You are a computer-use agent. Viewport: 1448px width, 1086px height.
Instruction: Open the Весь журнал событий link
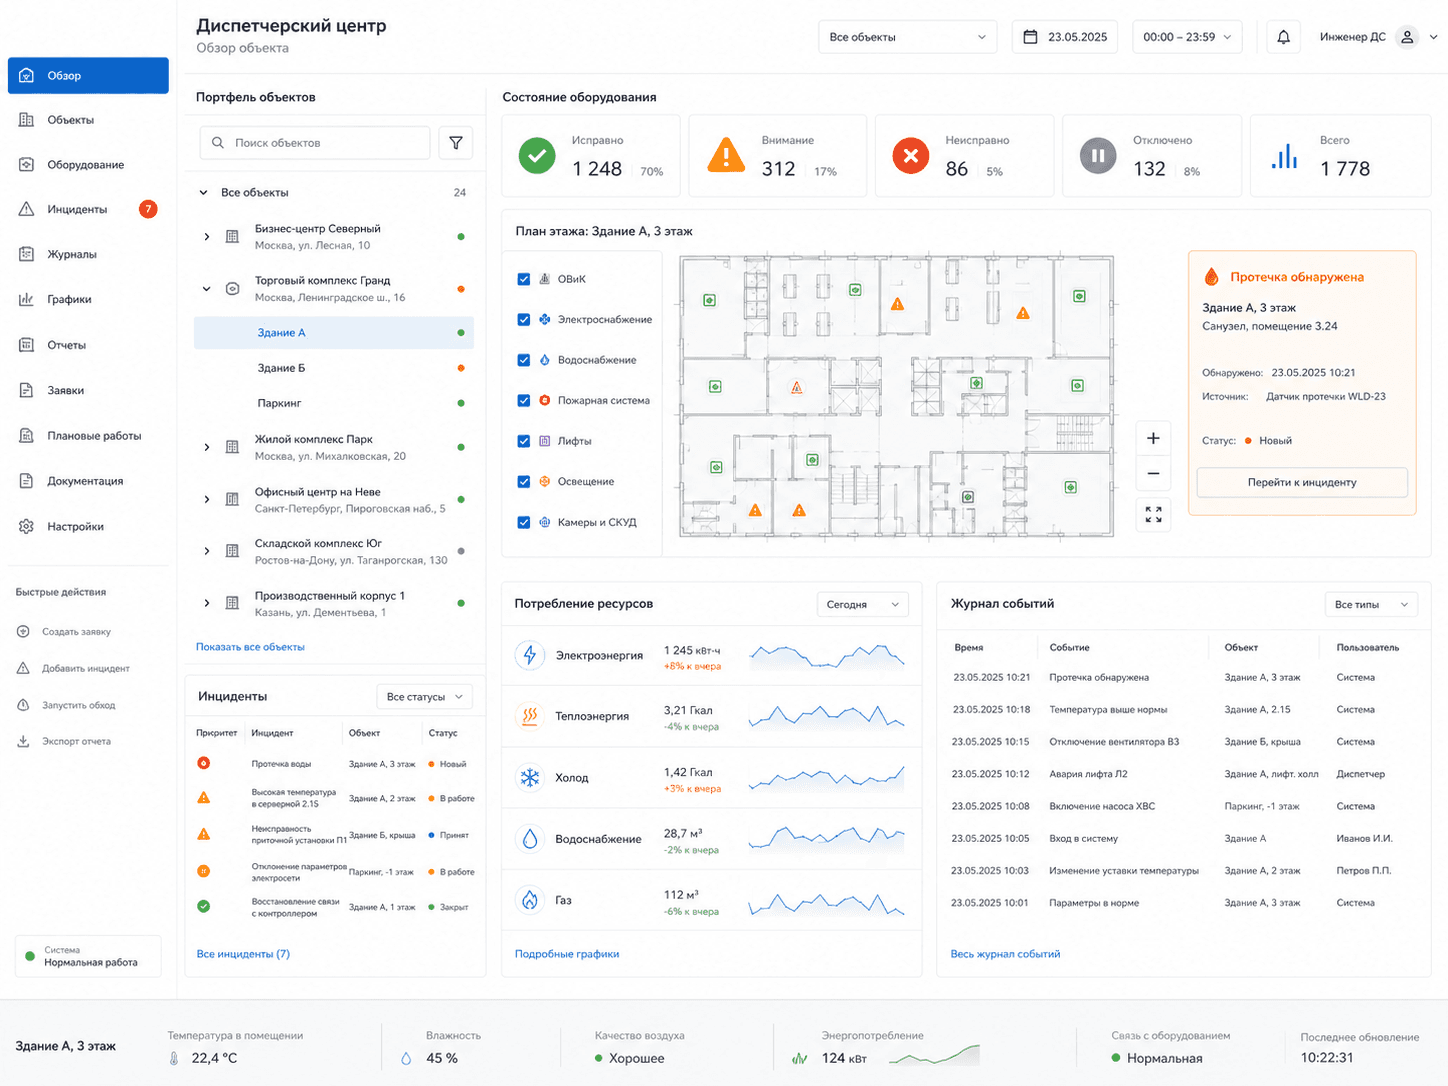[1005, 954]
